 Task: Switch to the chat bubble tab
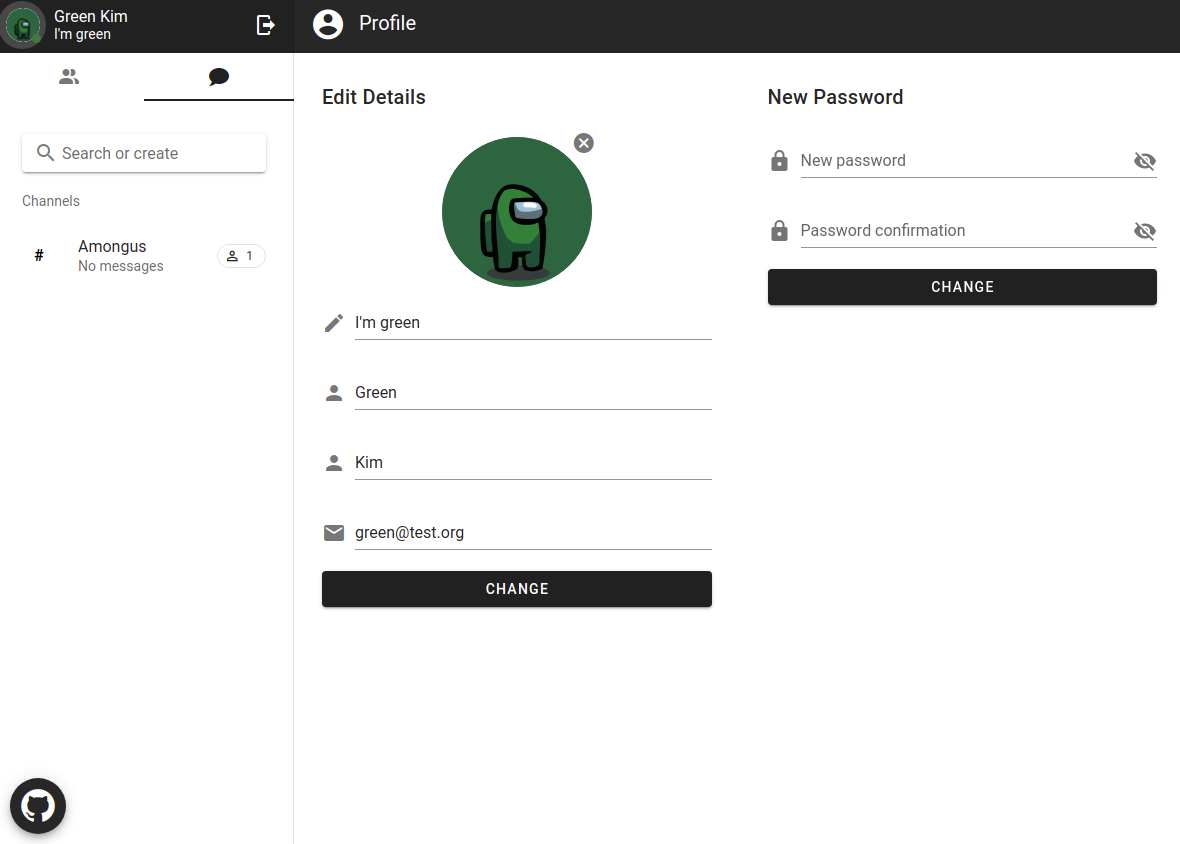[x=219, y=77]
